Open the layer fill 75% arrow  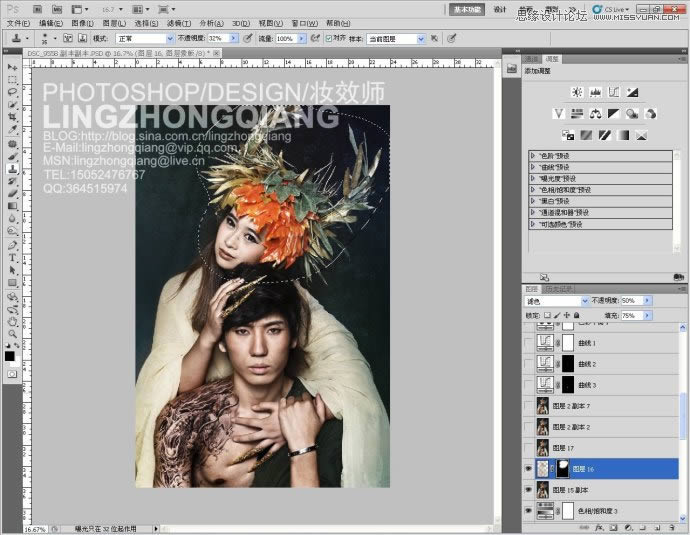coord(647,315)
